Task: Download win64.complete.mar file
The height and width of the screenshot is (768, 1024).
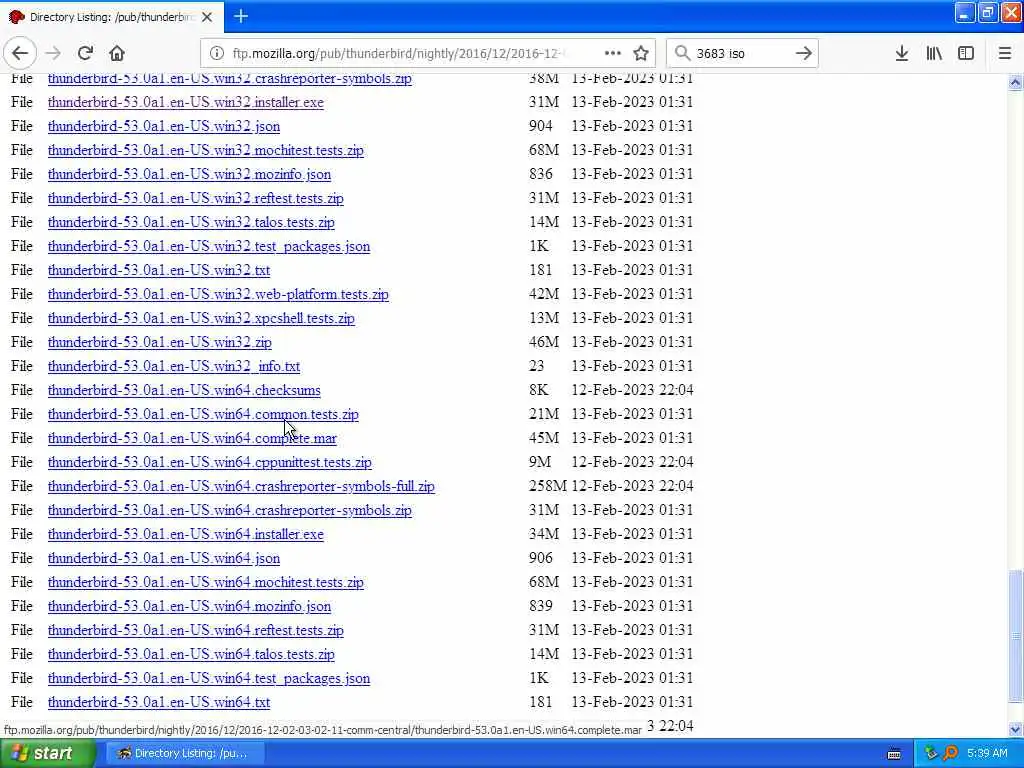Action: click(192, 438)
